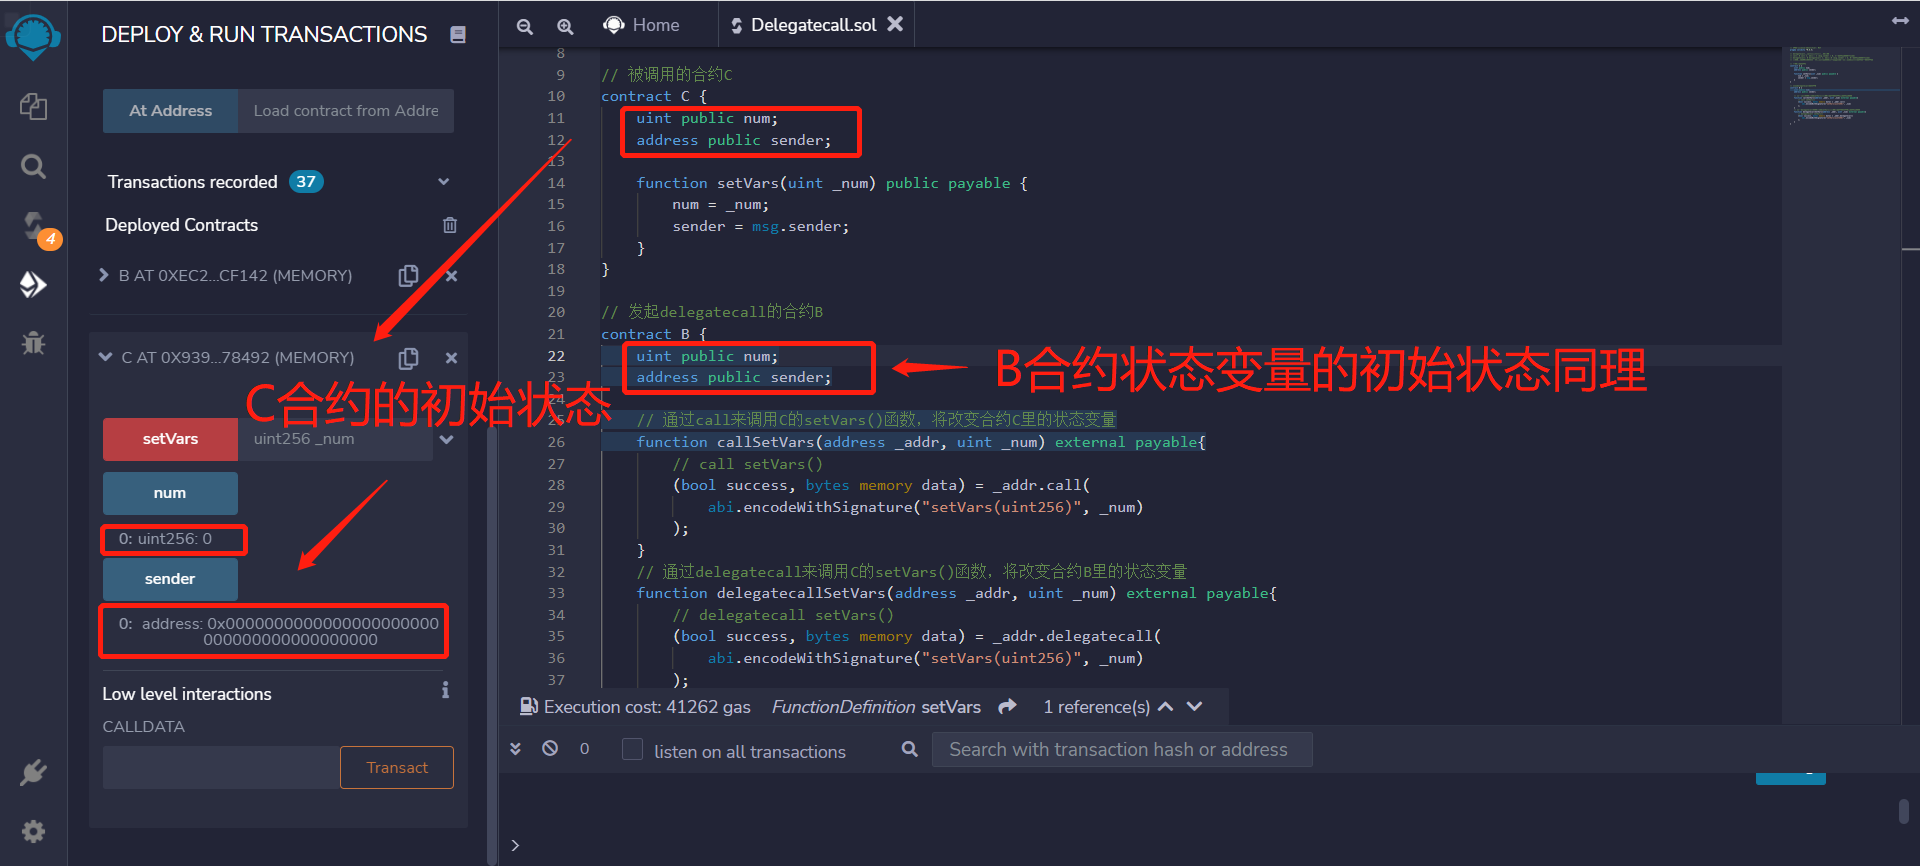Open Settings gear in sidebar
The image size is (1920, 866).
point(33,831)
